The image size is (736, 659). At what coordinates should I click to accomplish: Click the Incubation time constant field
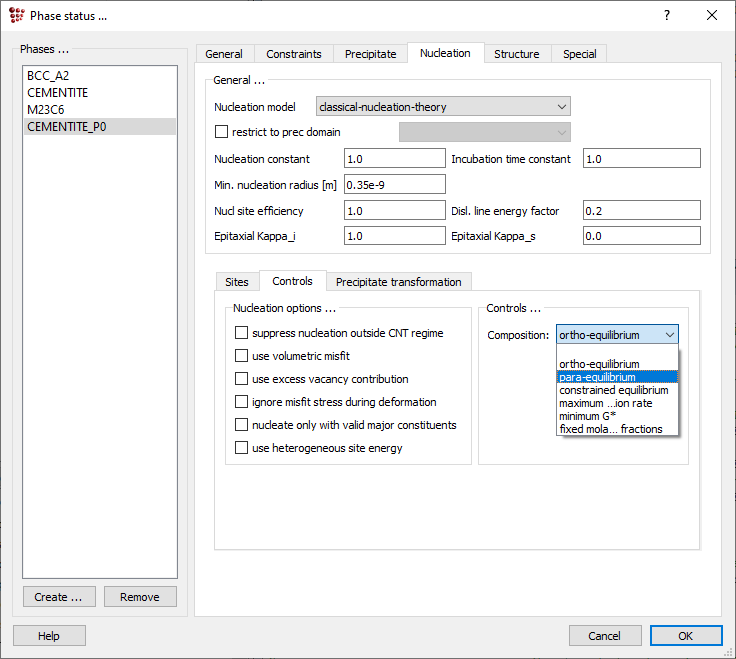point(641,159)
